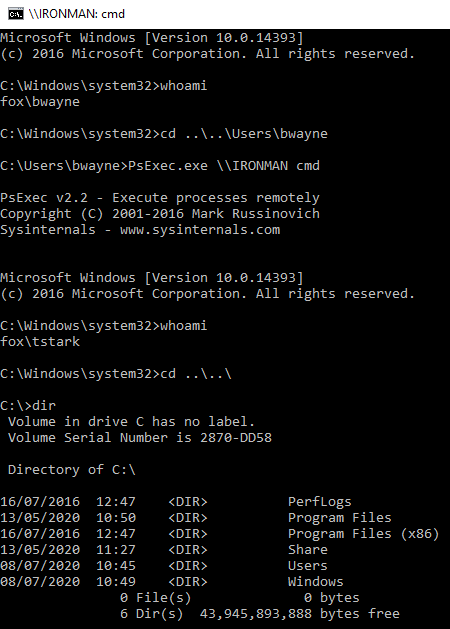Click the cmd icon in the title bar
The width and height of the screenshot is (450, 629).
(x=16, y=14)
